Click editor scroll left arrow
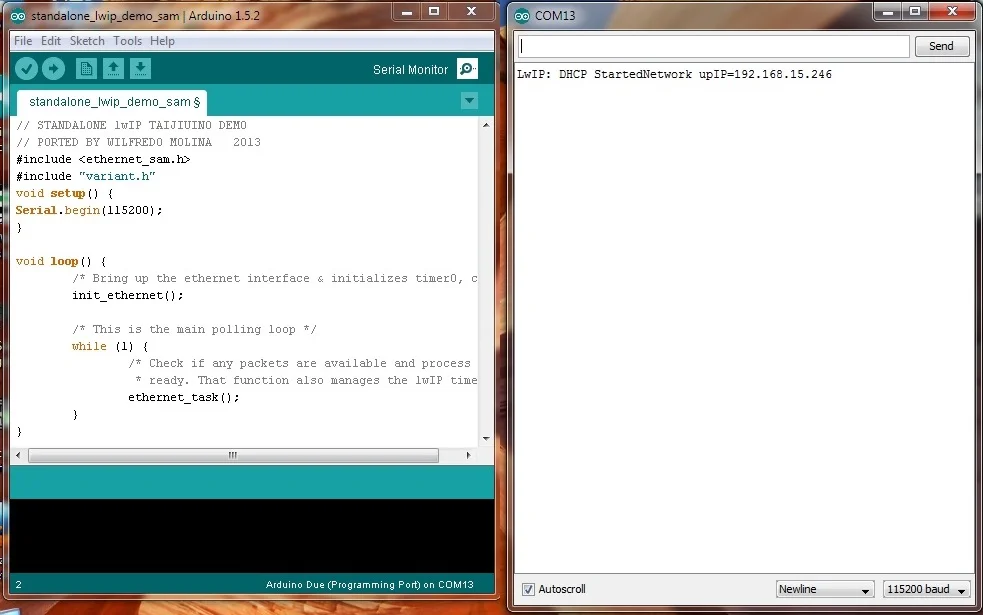Screen dimensions: 983x615 point(18,455)
